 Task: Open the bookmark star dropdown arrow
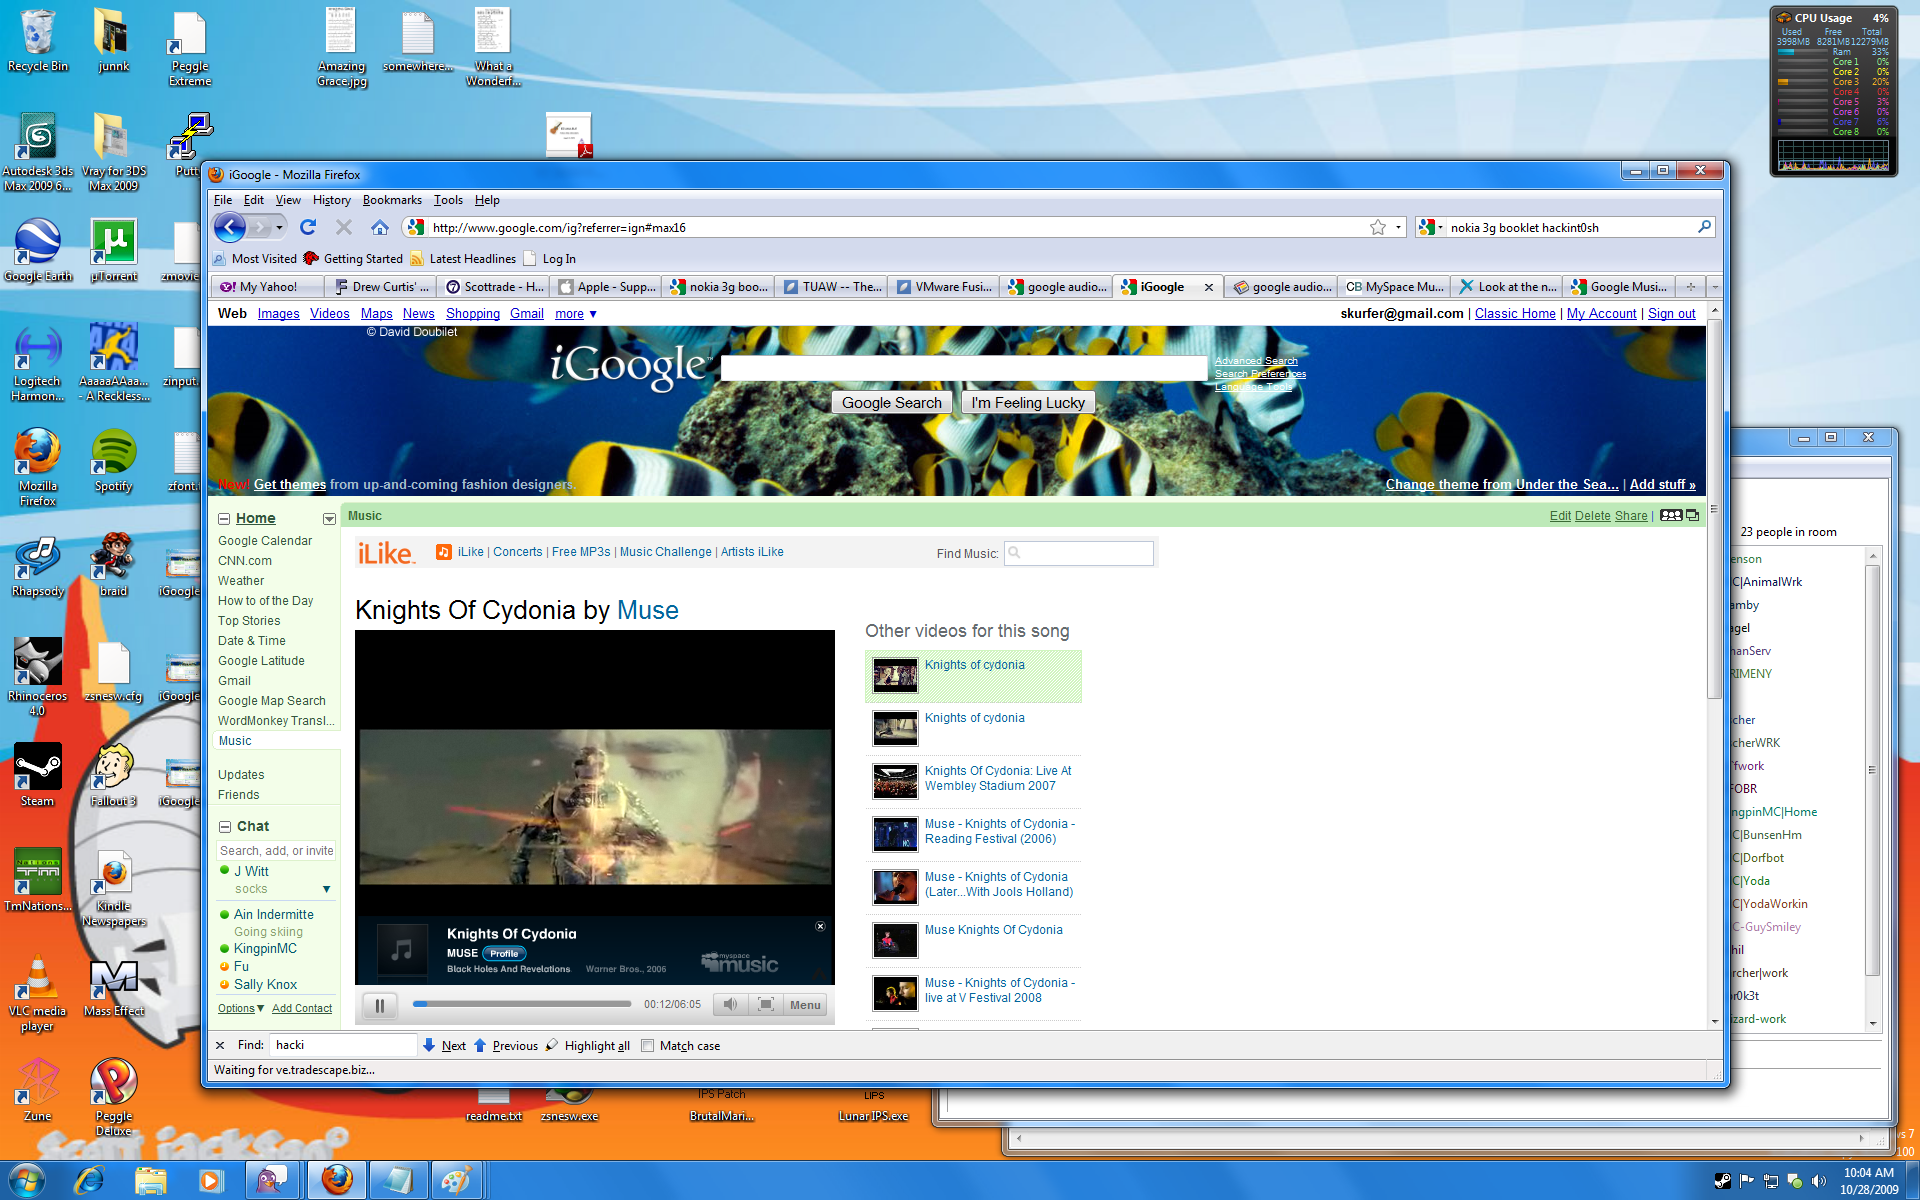[1398, 227]
